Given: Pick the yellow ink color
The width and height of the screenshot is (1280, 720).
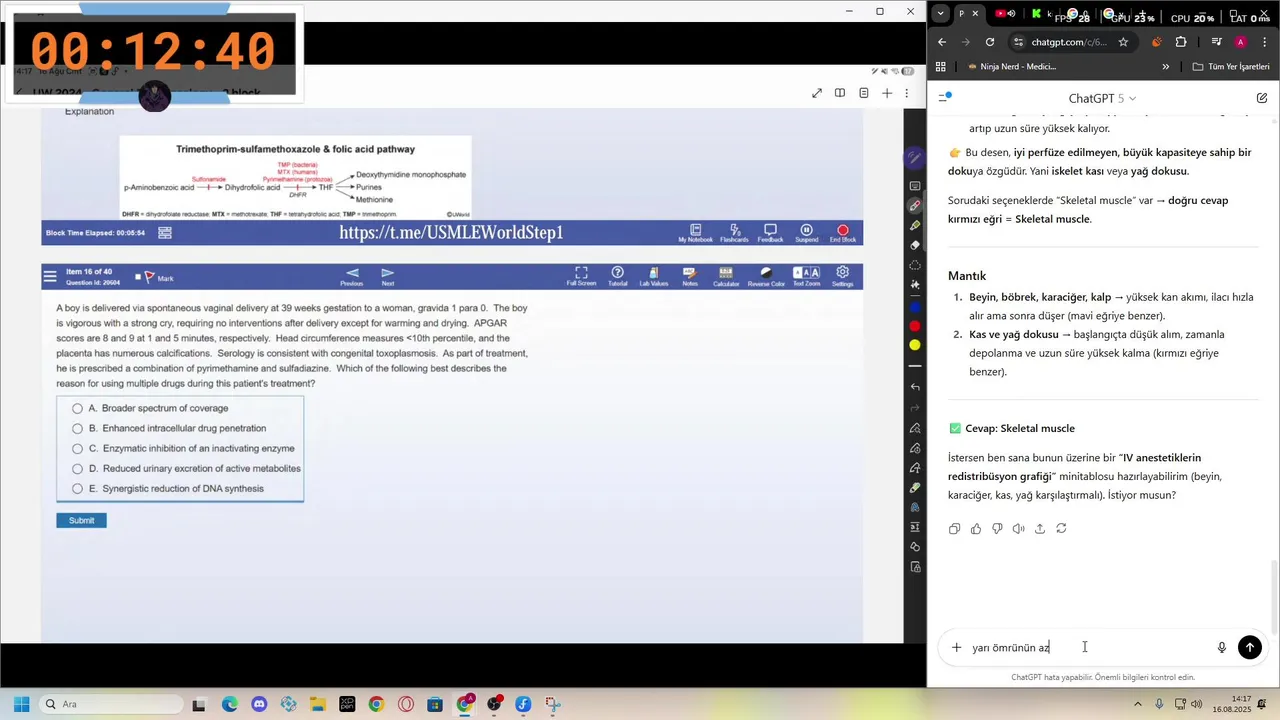Looking at the screenshot, I should pos(915,345).
